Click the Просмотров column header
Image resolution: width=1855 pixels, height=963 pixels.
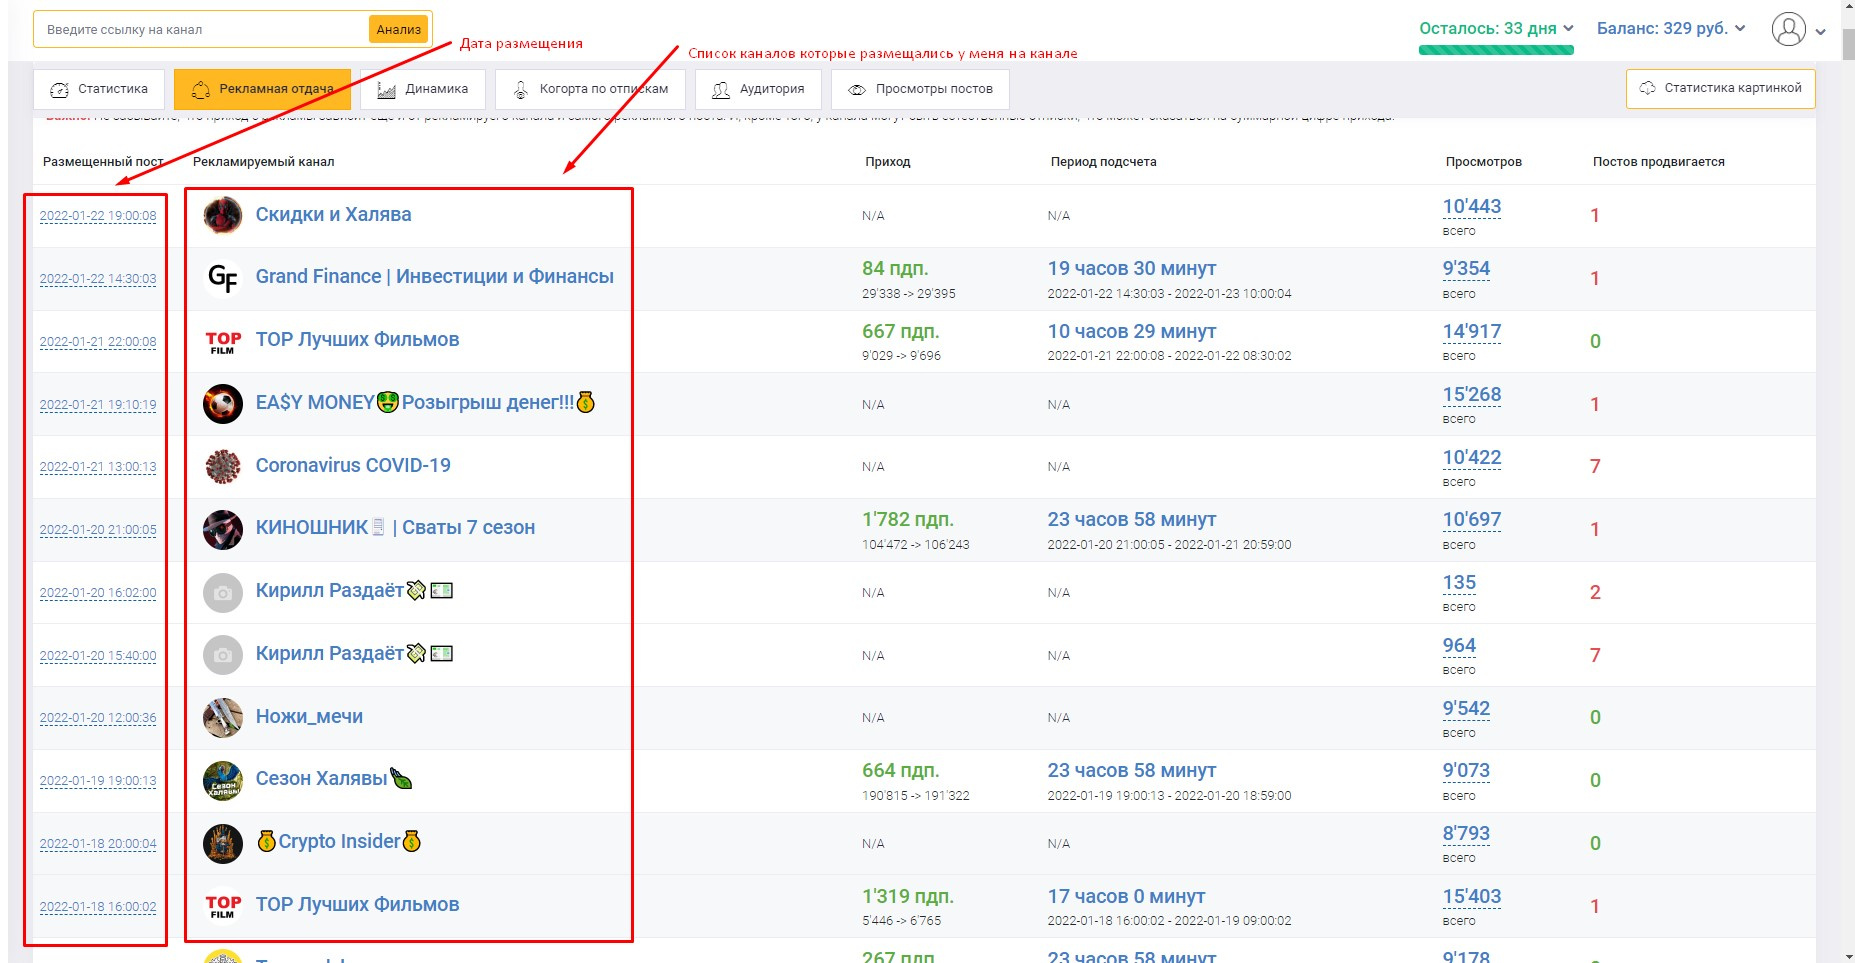pyautogui.click(x=1483, y=161)
